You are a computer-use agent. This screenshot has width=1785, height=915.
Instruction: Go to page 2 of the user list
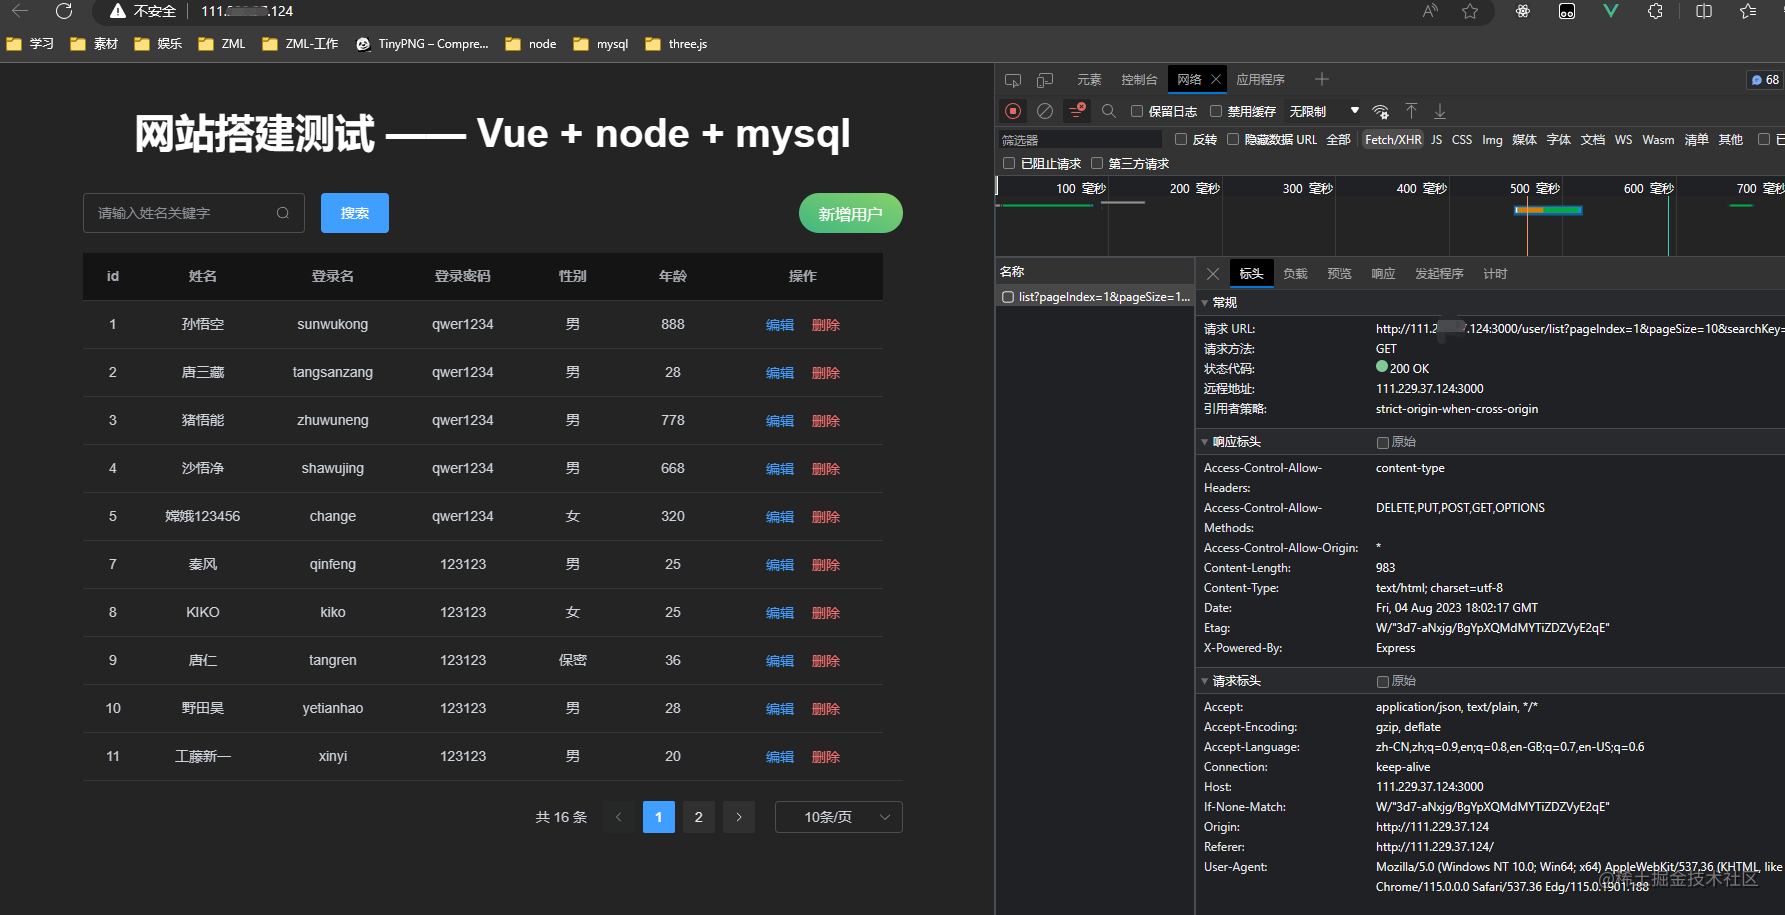tap(699, 817)
